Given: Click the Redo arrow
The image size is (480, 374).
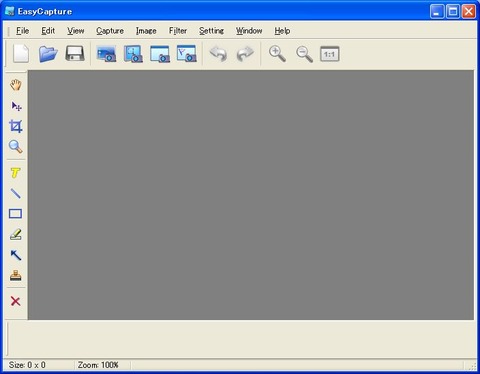Looking at the screenshot, I should pos(245,54).
